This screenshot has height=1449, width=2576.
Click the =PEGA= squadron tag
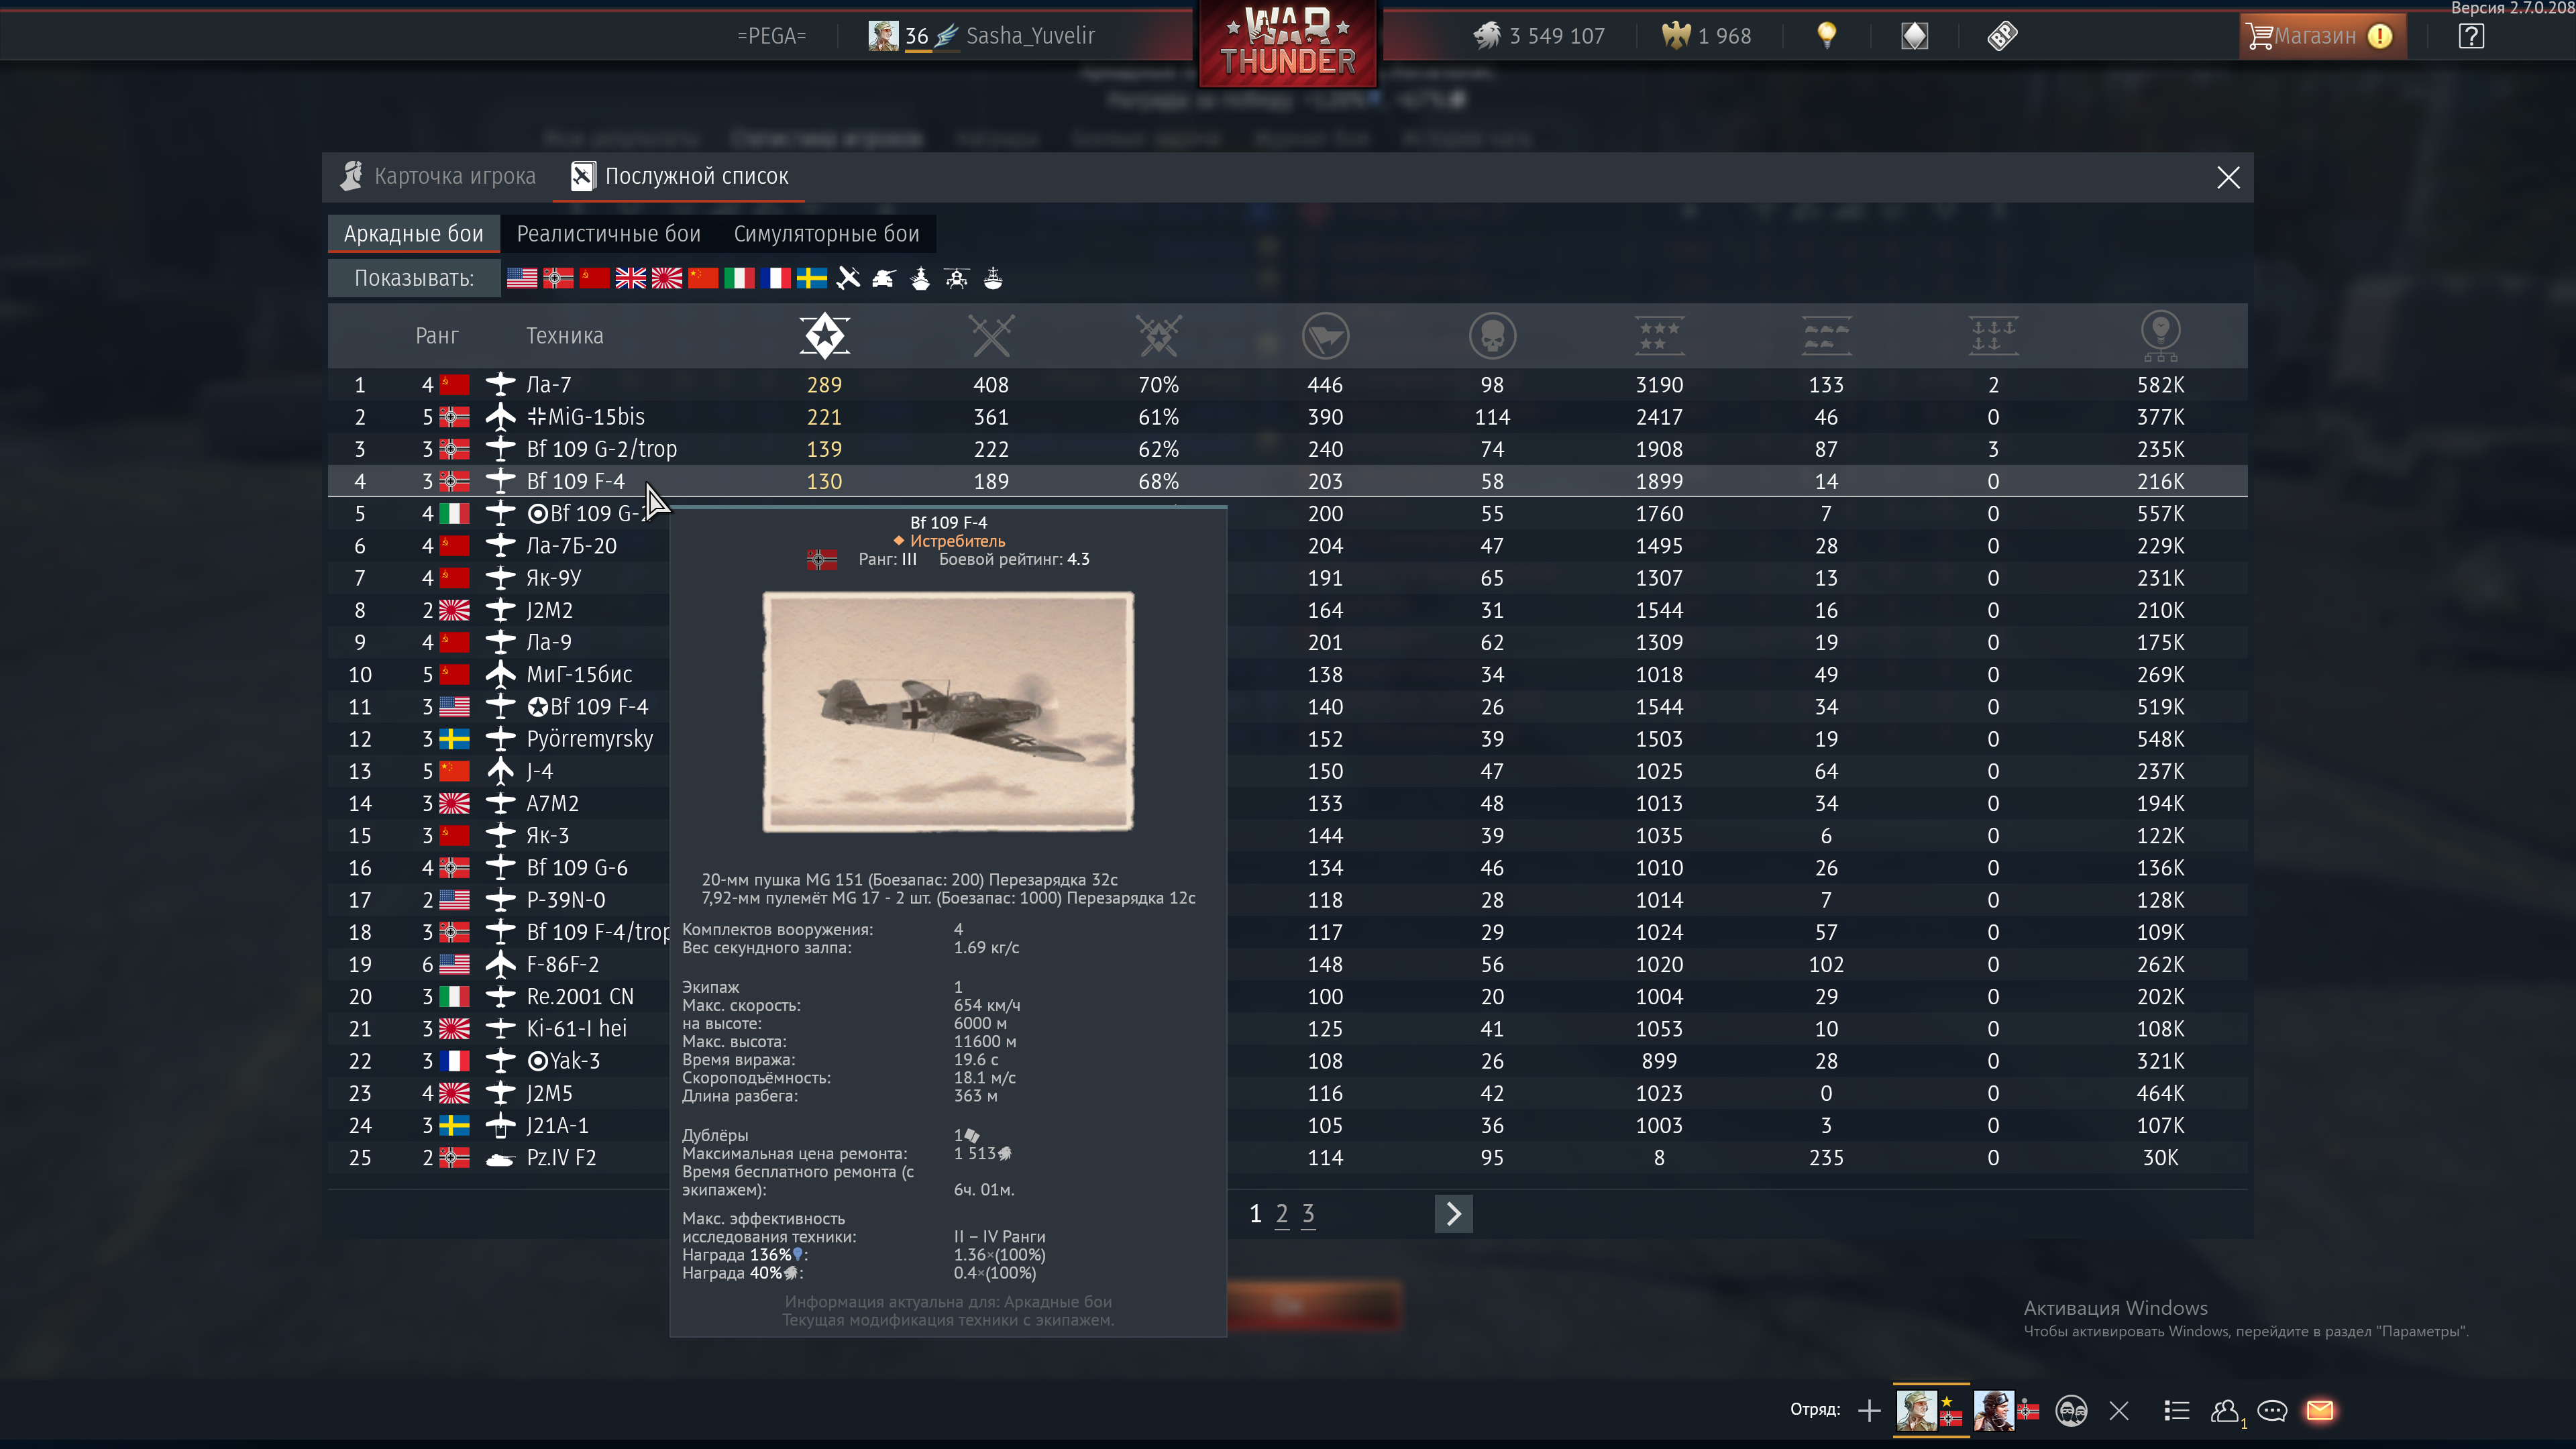click(771, 36)
